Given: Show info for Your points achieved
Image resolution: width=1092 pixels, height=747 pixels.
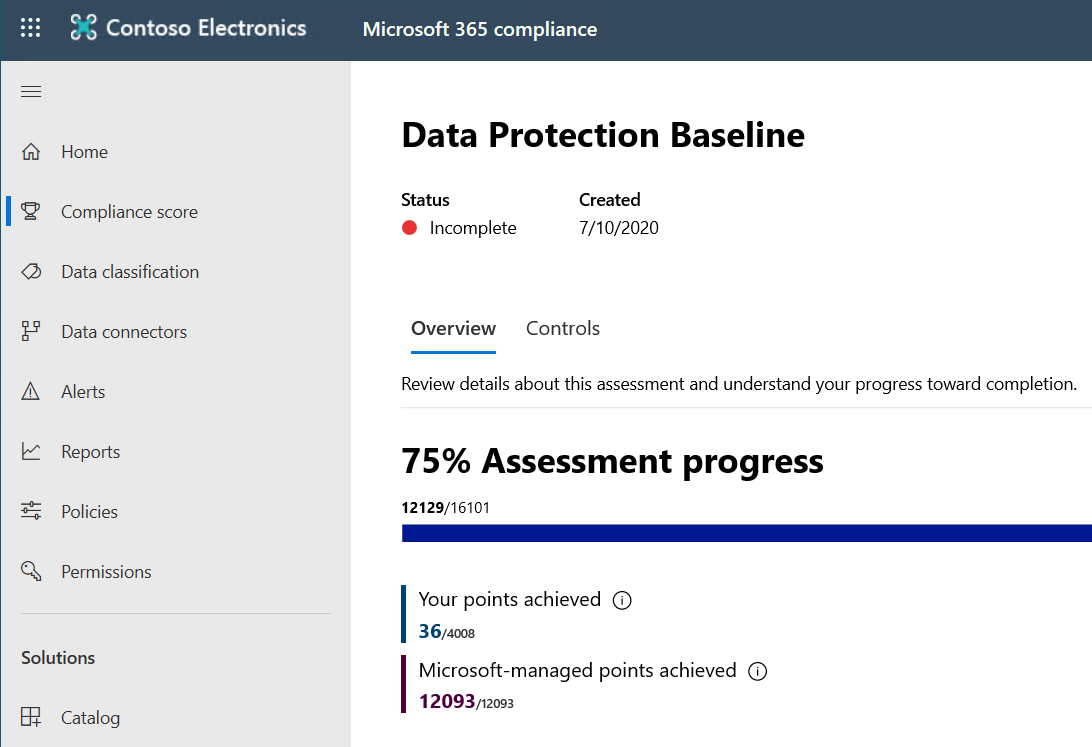Looking at the screenshot, I should point(622,600).
